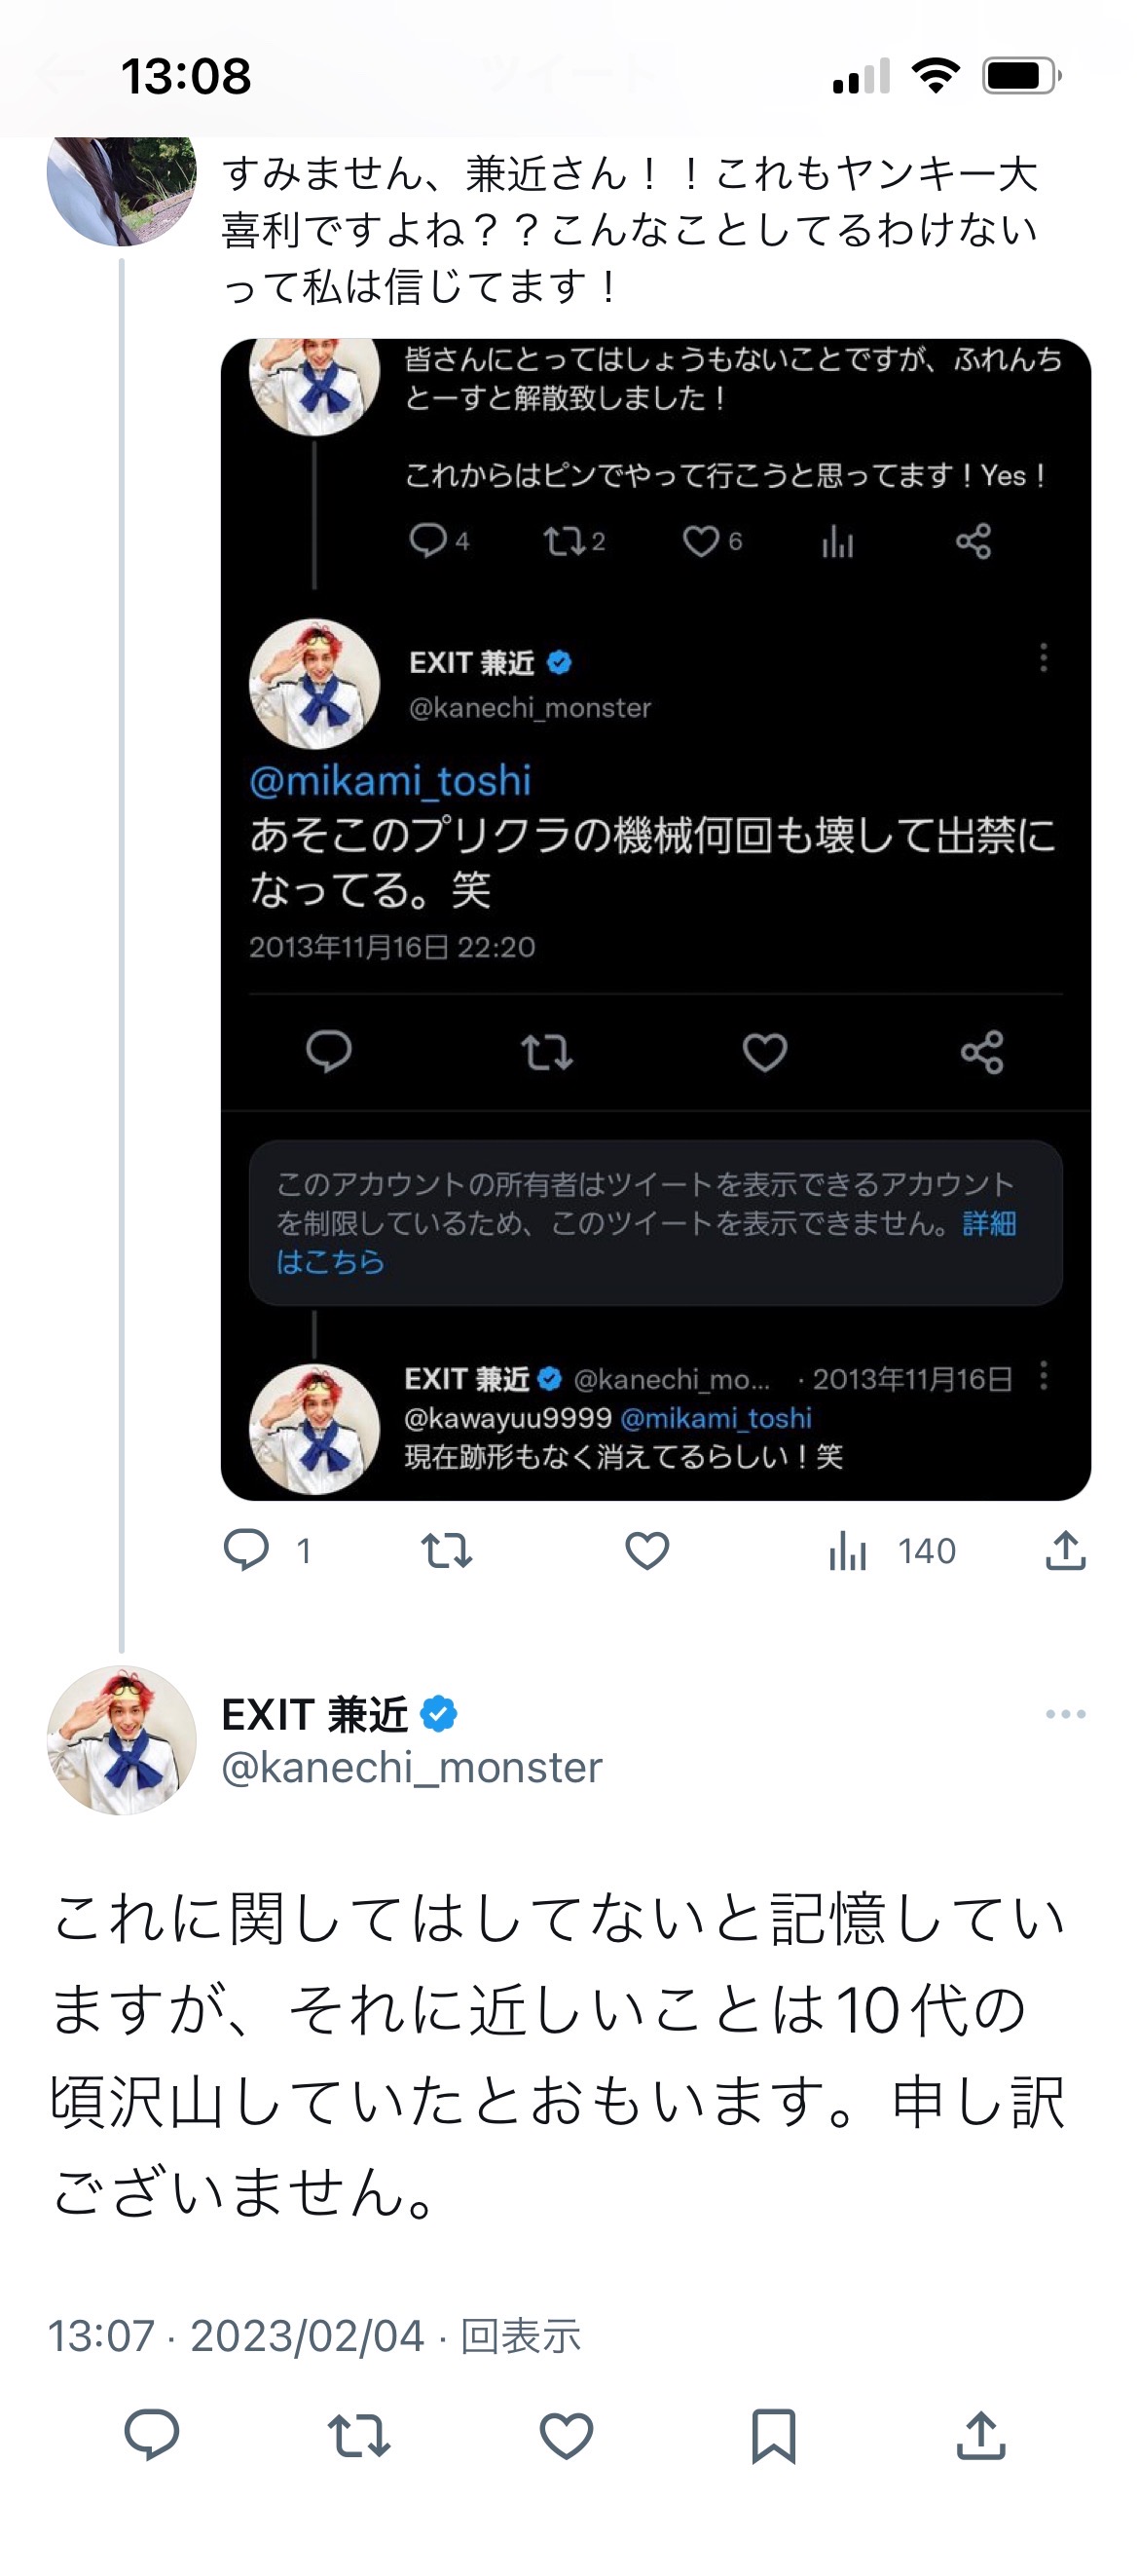
Task: Share the main tweet via the upload arrow icon
Action: pyautogui.click(x=980, y=2434)
